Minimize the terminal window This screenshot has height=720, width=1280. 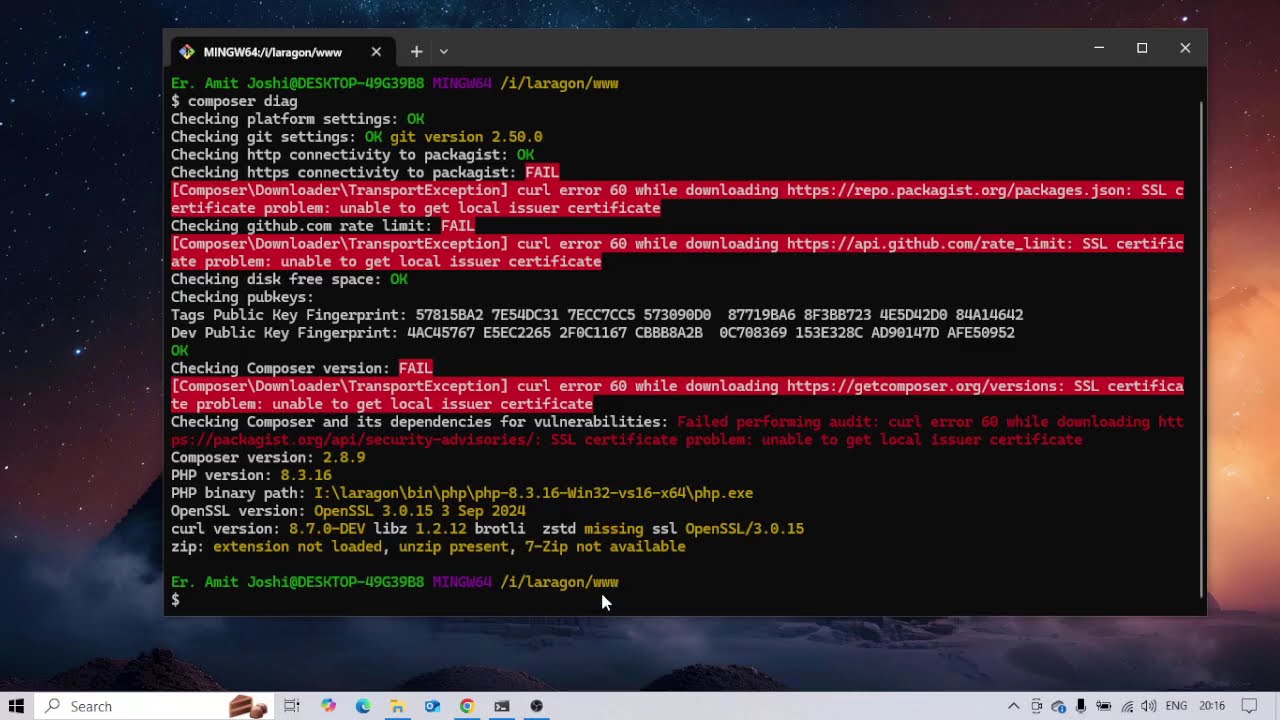tap(1099, 48)
